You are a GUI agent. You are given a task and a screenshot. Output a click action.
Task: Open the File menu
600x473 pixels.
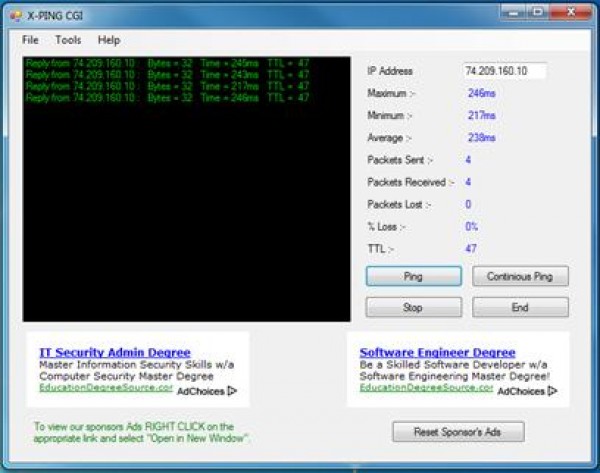pos(30,40)
